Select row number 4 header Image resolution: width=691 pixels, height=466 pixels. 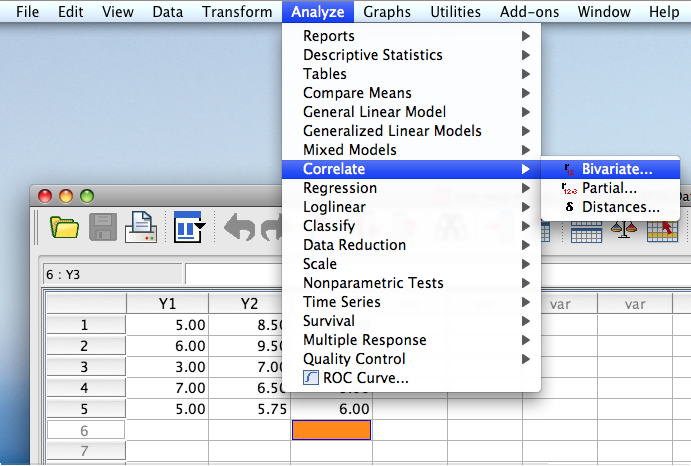click(x=86, y=388)
